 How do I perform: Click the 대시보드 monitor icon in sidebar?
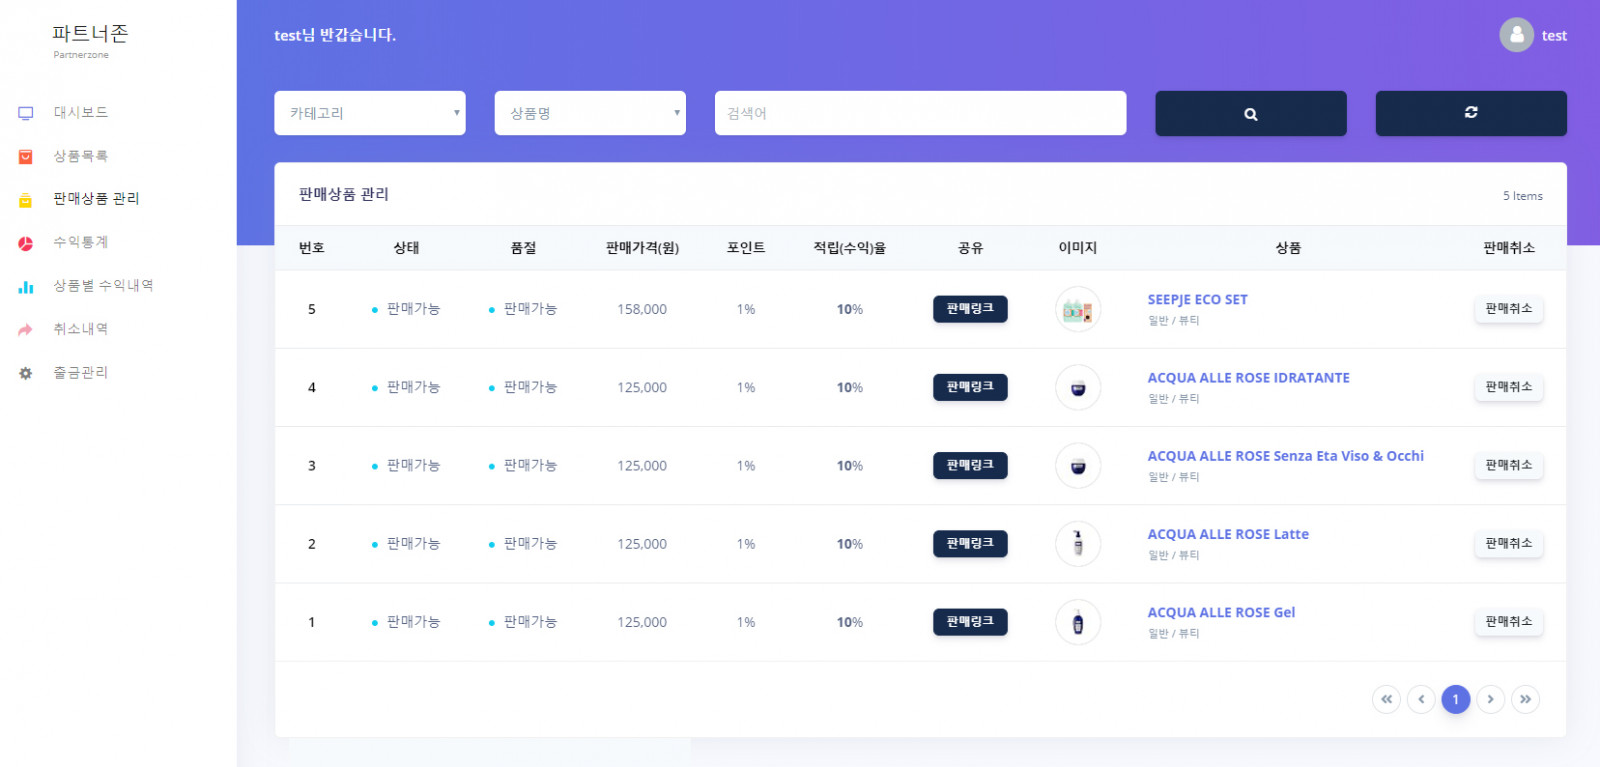click(x=26, y=113)
